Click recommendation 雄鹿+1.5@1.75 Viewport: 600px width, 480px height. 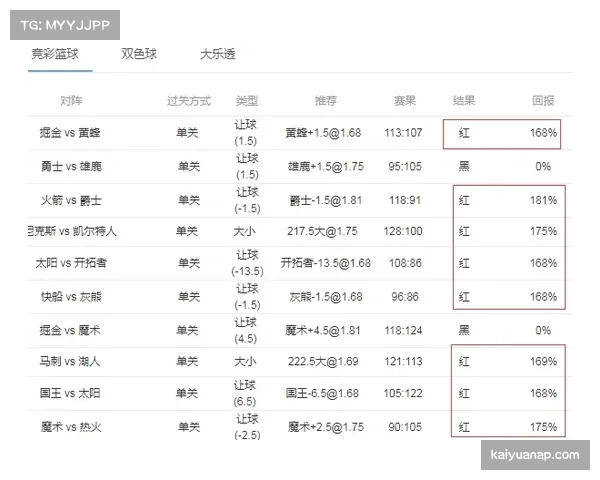326,167
